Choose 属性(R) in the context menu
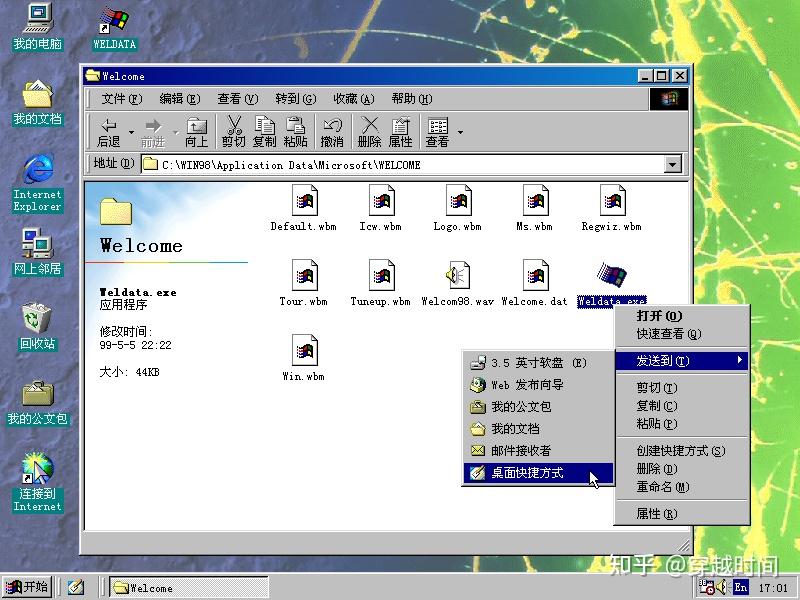This screenshot has height=600, width=800. [x=682, y=514]
